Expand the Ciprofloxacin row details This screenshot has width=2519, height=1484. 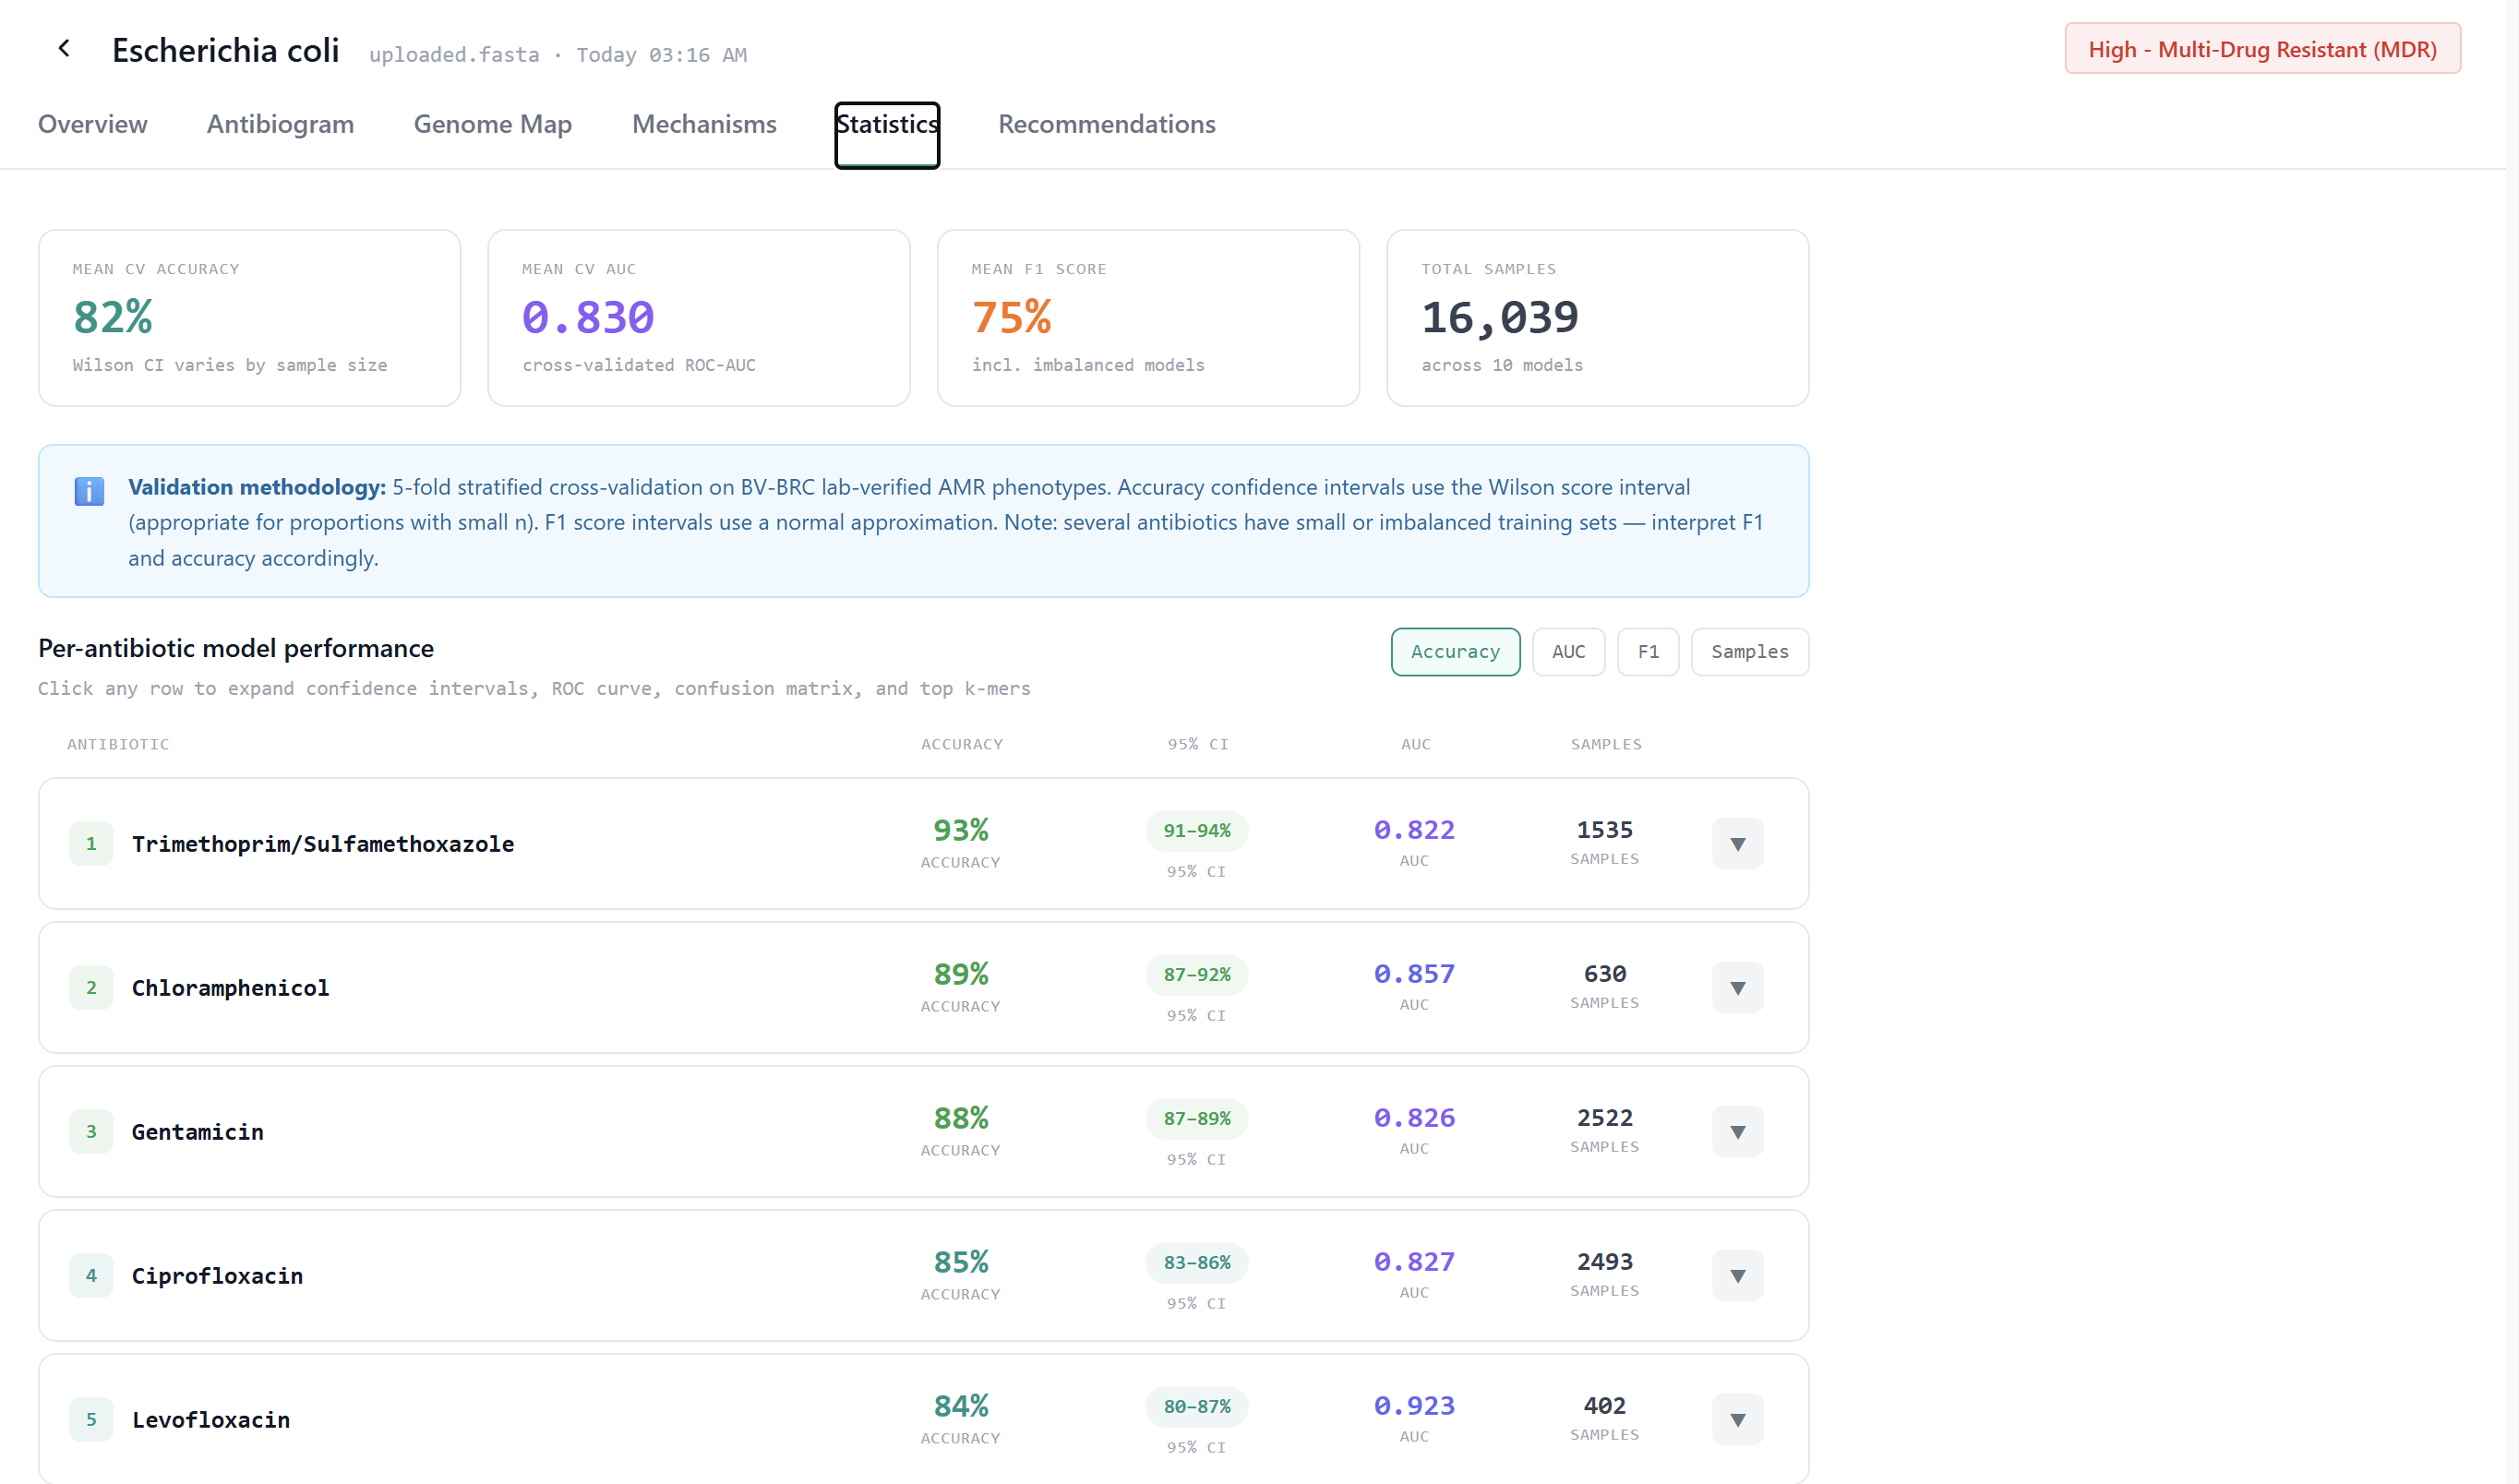[x=1737, y=1276]
